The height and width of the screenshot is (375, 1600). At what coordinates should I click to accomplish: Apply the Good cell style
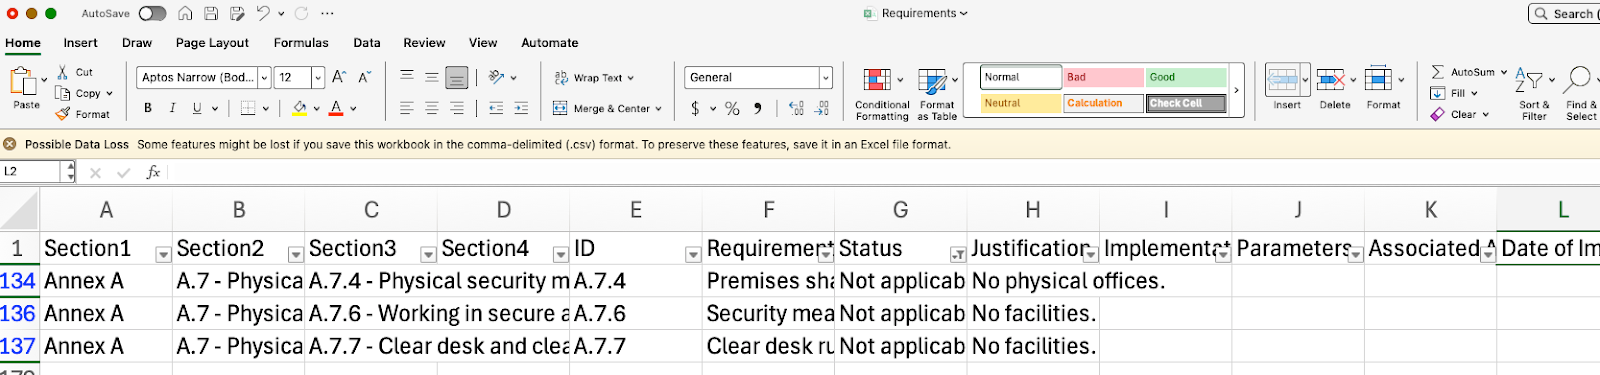(1186, 77)
